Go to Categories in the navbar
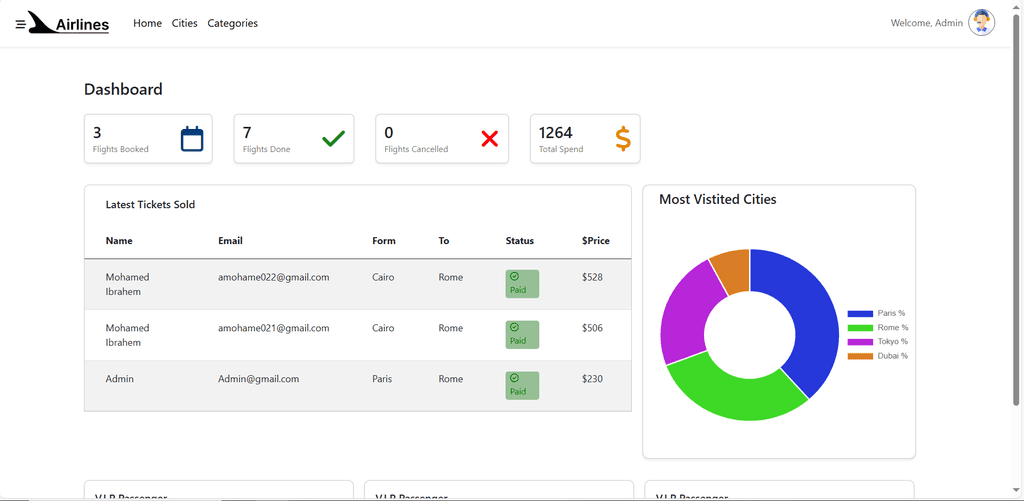 232,23
